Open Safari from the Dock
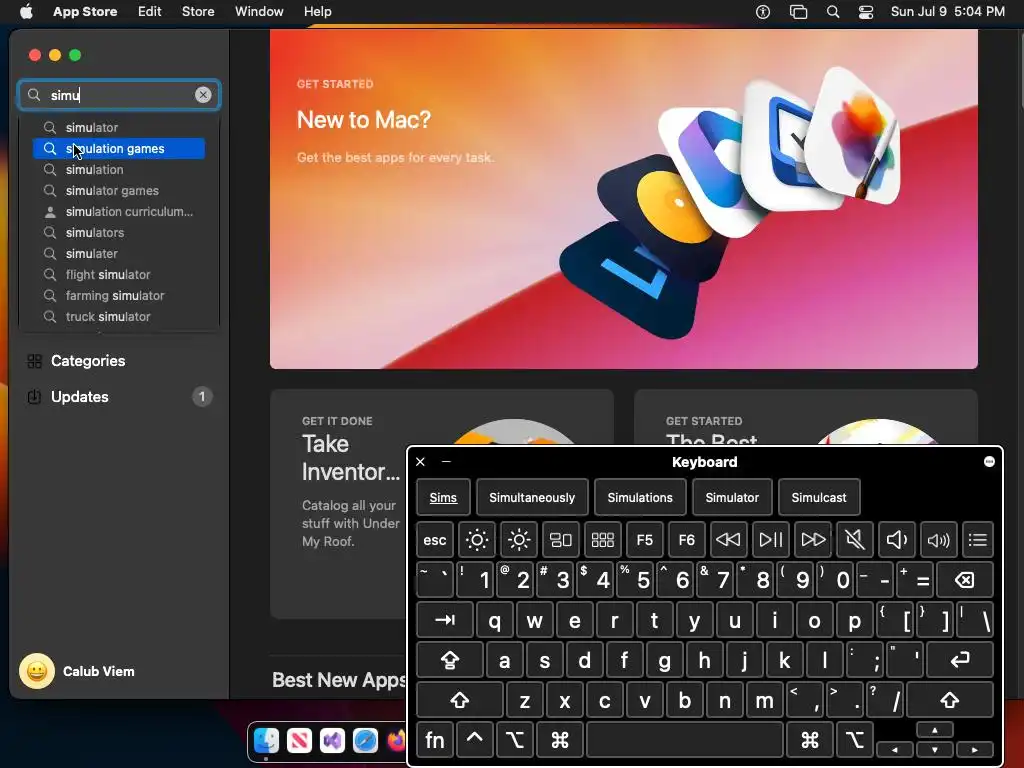1024x768 pixels. (x=365, y=740)
